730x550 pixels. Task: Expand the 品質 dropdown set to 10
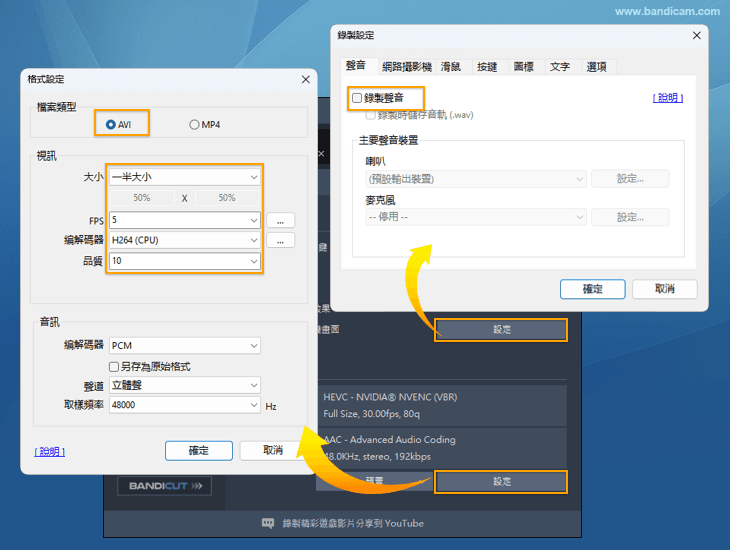point(185,261)
